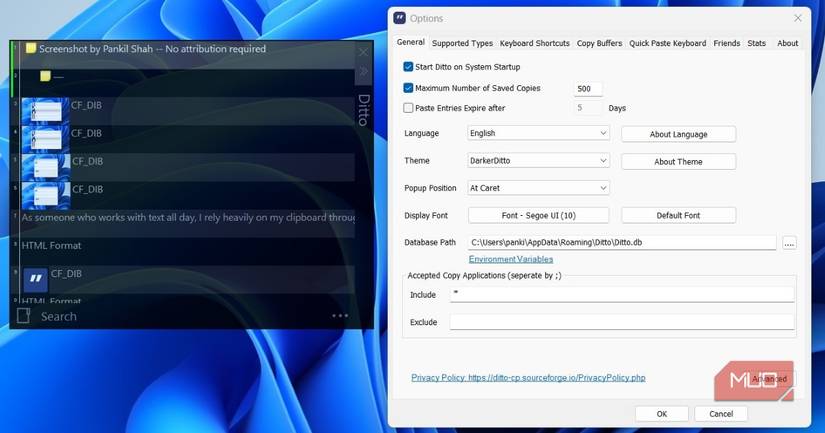825x433 pixels.
Task: Open the three-dot menu in Ditto window
Action: [x=340, y=316]
